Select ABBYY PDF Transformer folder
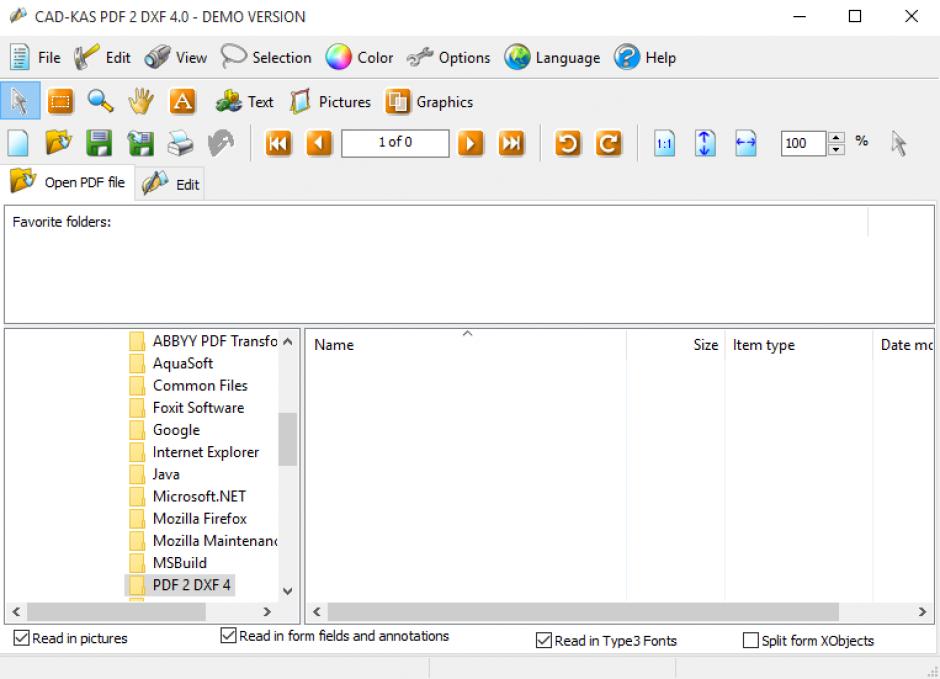 (x=203, y=341)
